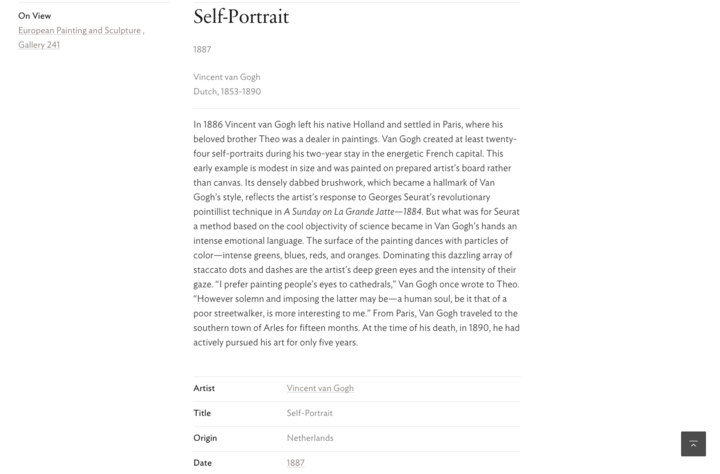Click the Self-Portrait page heading

pyautogui.click(x=241, y=17)
